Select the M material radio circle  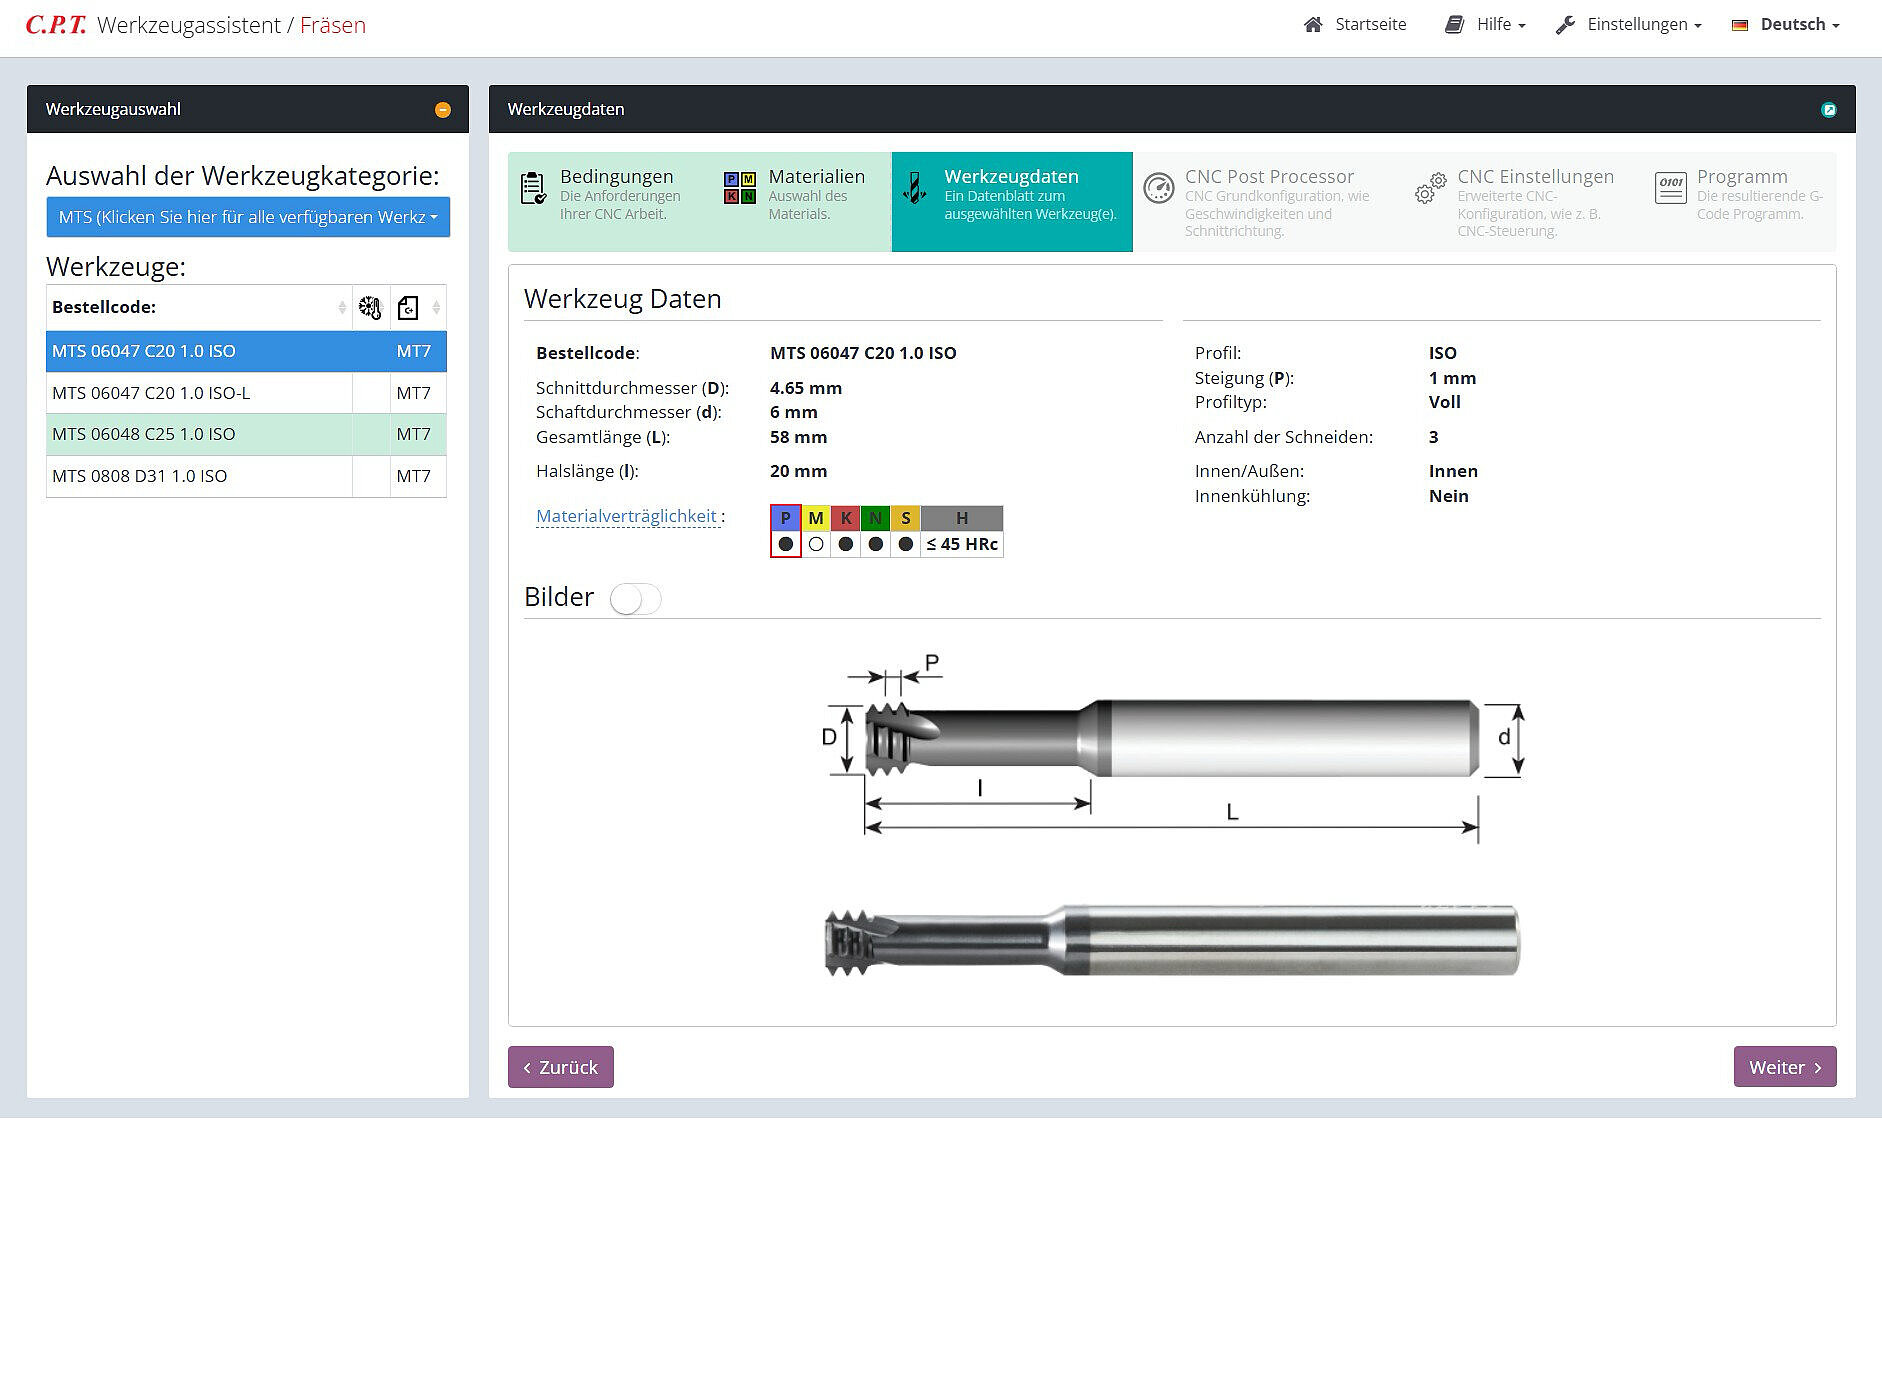(816, 544)
